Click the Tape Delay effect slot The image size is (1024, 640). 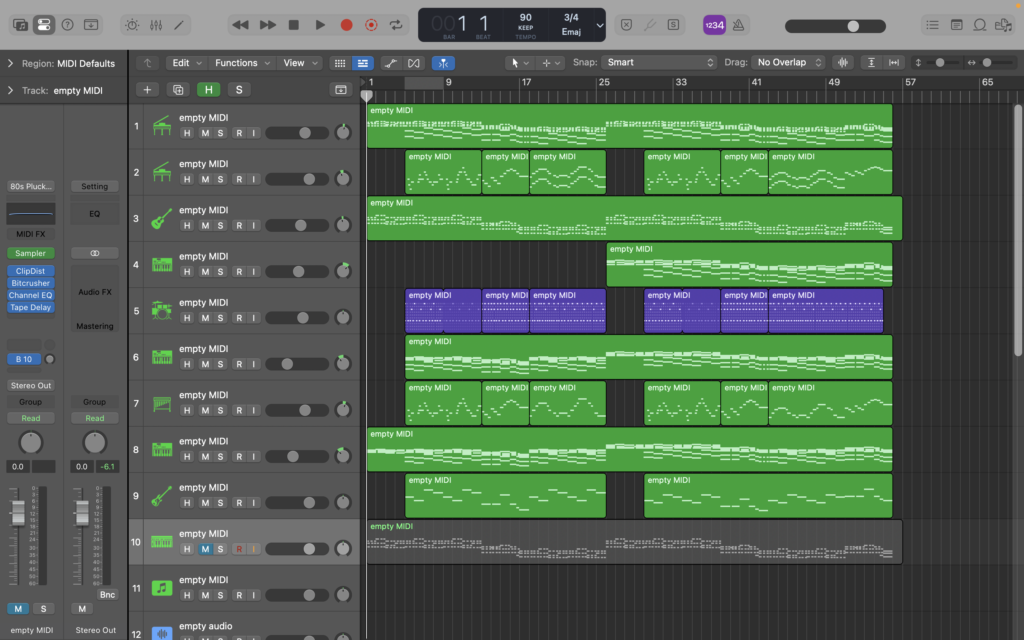[31, 307]
